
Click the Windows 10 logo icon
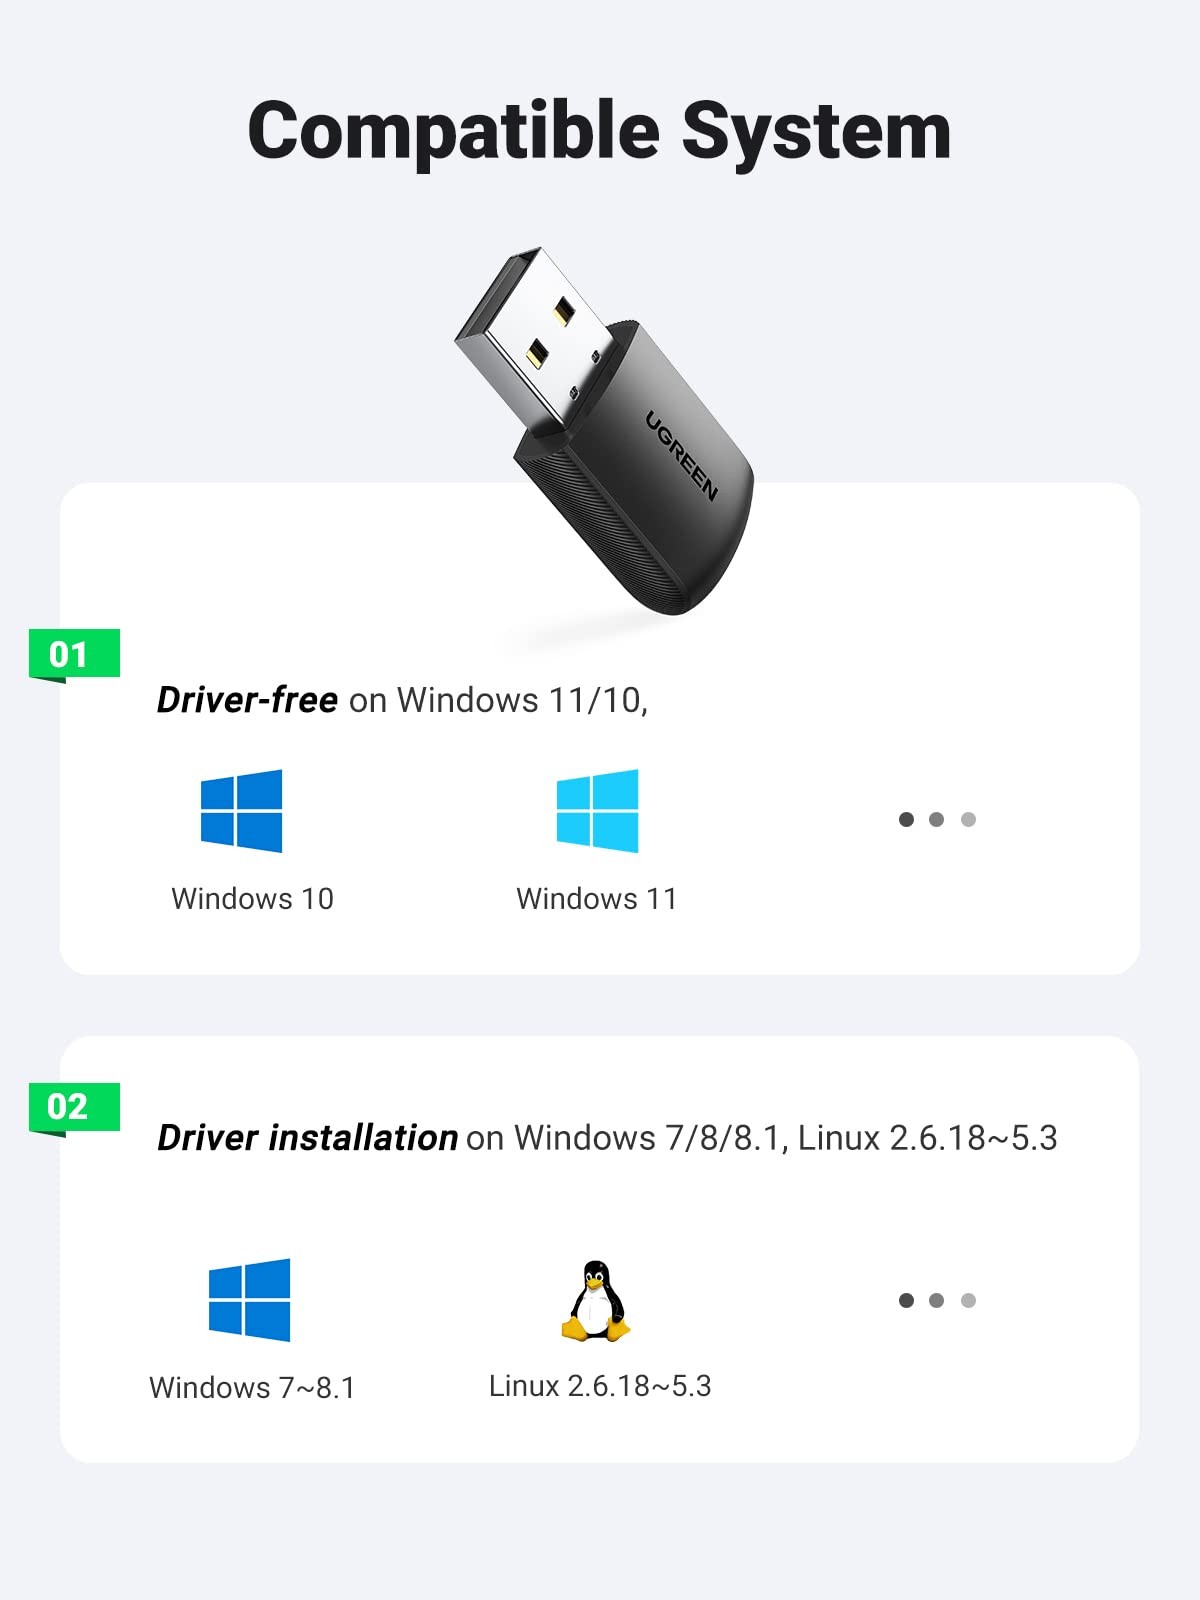tap(241, 811)
